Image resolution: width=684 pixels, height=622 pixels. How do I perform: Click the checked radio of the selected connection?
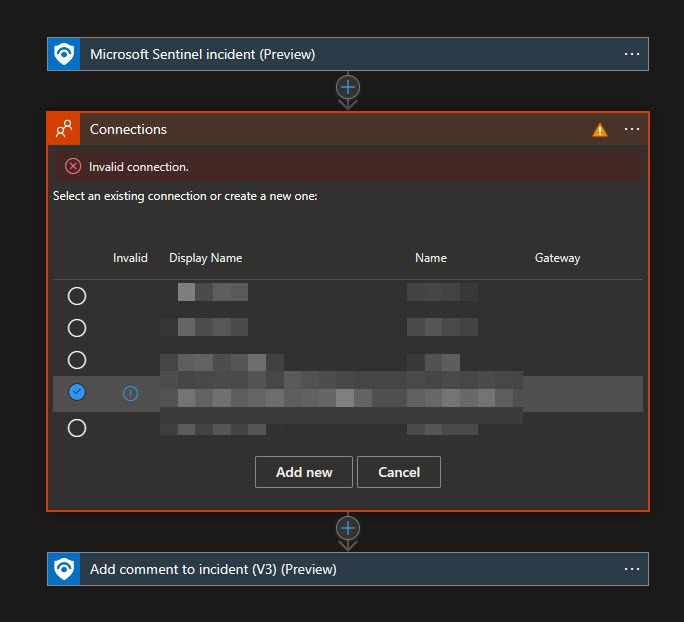click(77, 392)
